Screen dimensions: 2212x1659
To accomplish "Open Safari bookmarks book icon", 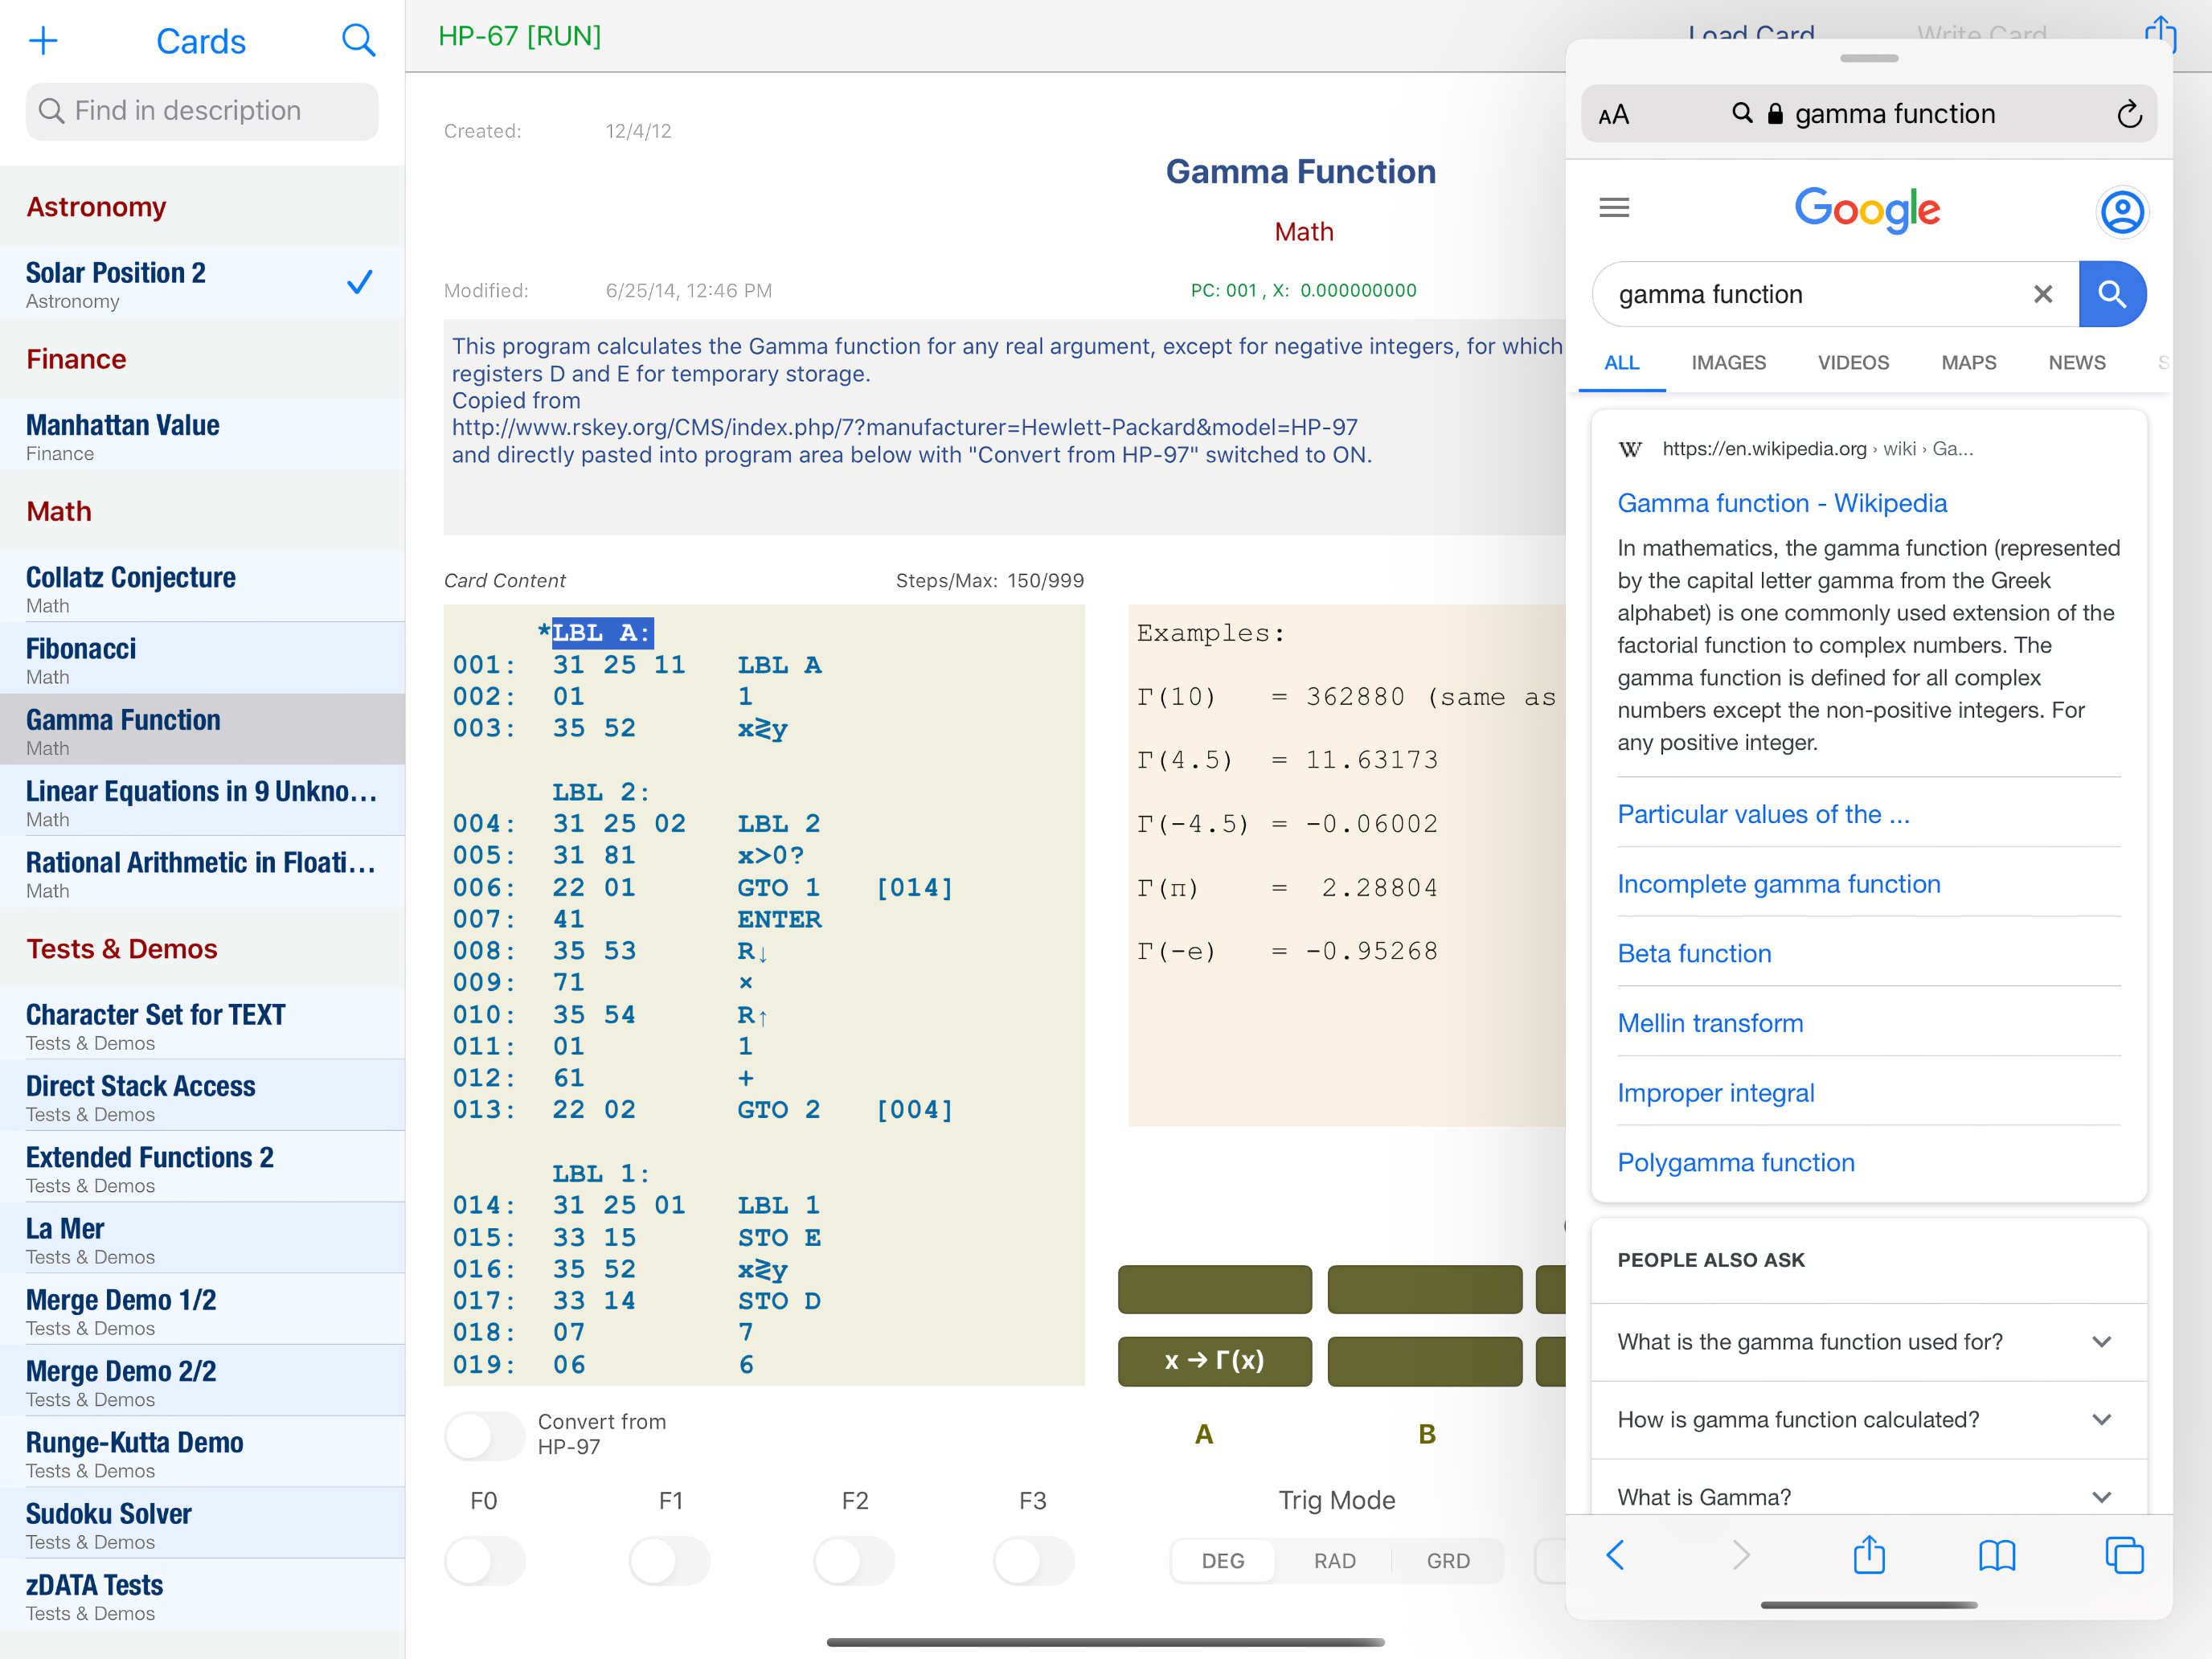I will pyautogui.click(x=1997, y=1555).
